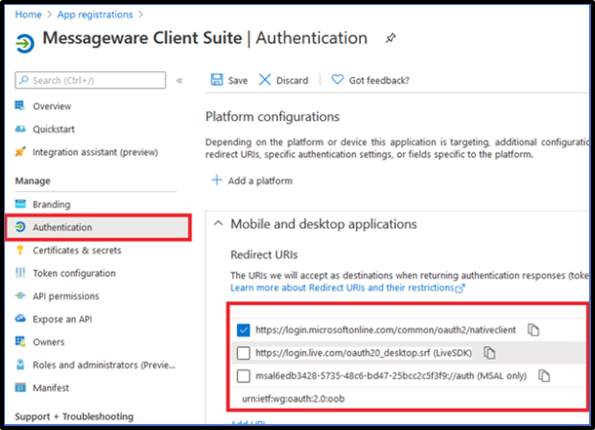595x430 pixels.
Task: Copy the MSAL only redirect URI
Action: tap(544, 376)
